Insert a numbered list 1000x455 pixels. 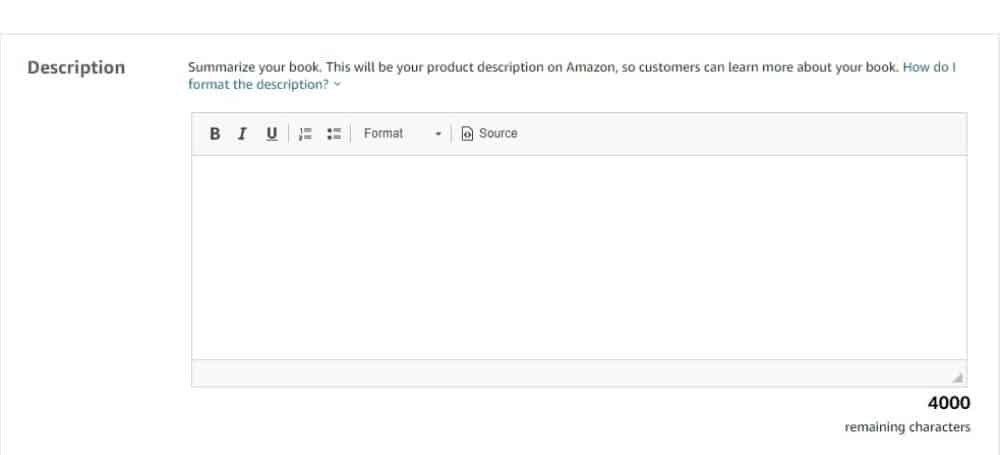305,133
